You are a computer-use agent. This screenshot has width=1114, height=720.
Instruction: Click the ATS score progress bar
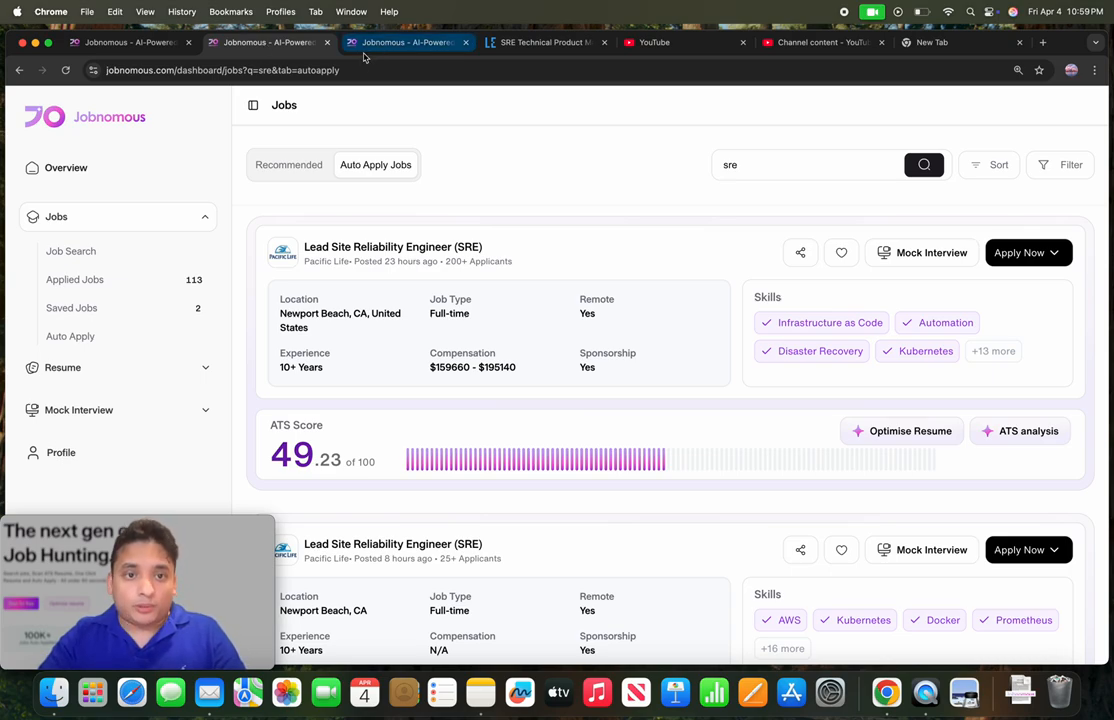[671, 459]
